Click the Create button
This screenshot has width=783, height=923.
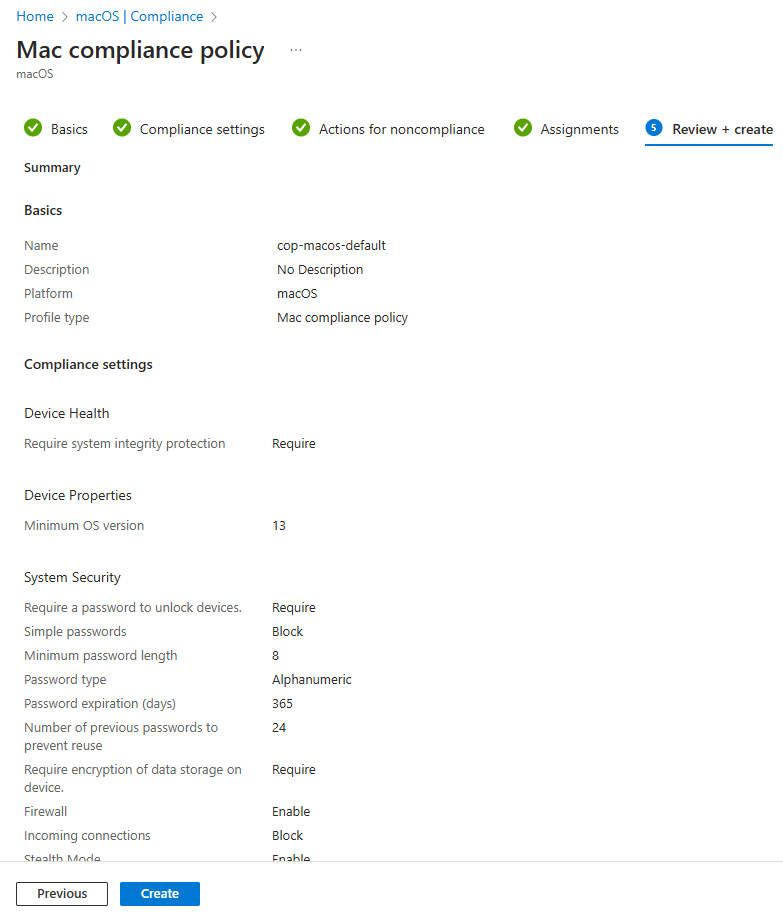[159, 893]
